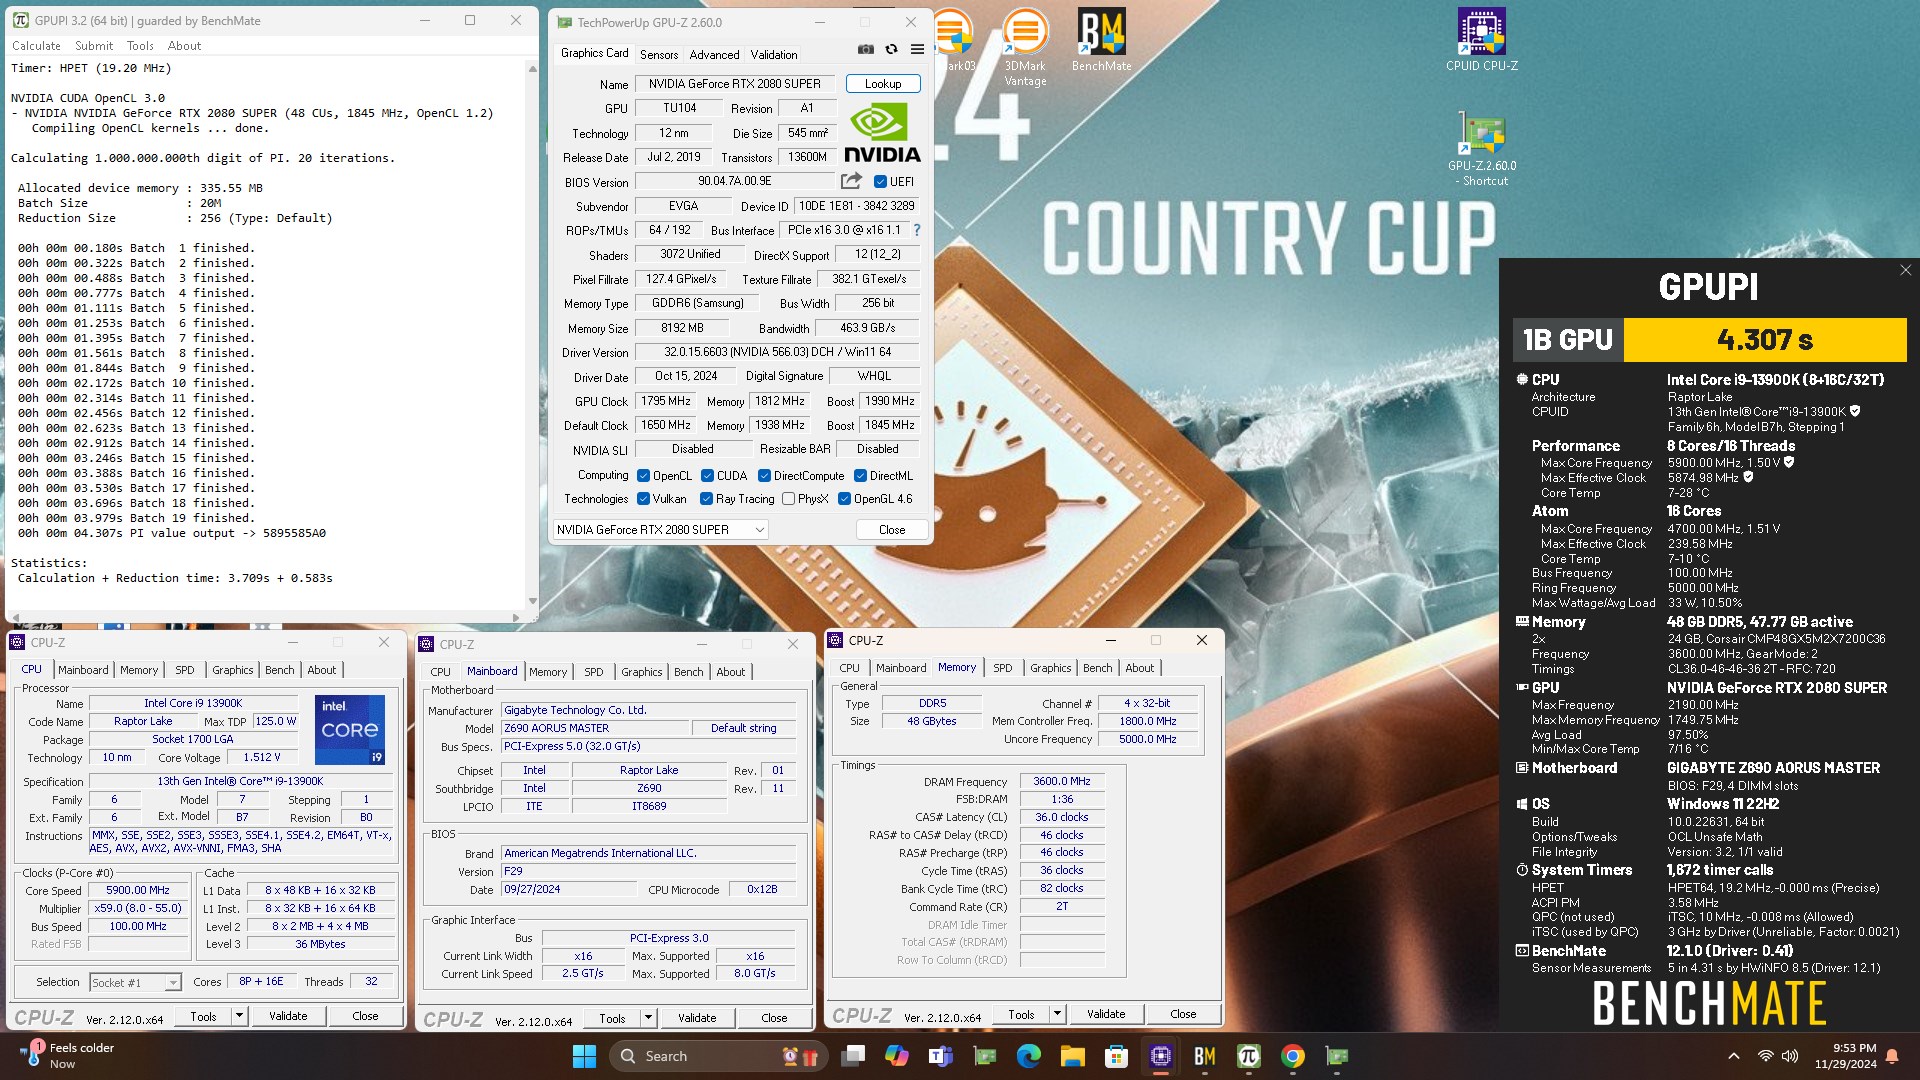1920x1080 pixels.
Task: Open the BenchMate desktop shortcut
Action: [x=1102, y=40]
